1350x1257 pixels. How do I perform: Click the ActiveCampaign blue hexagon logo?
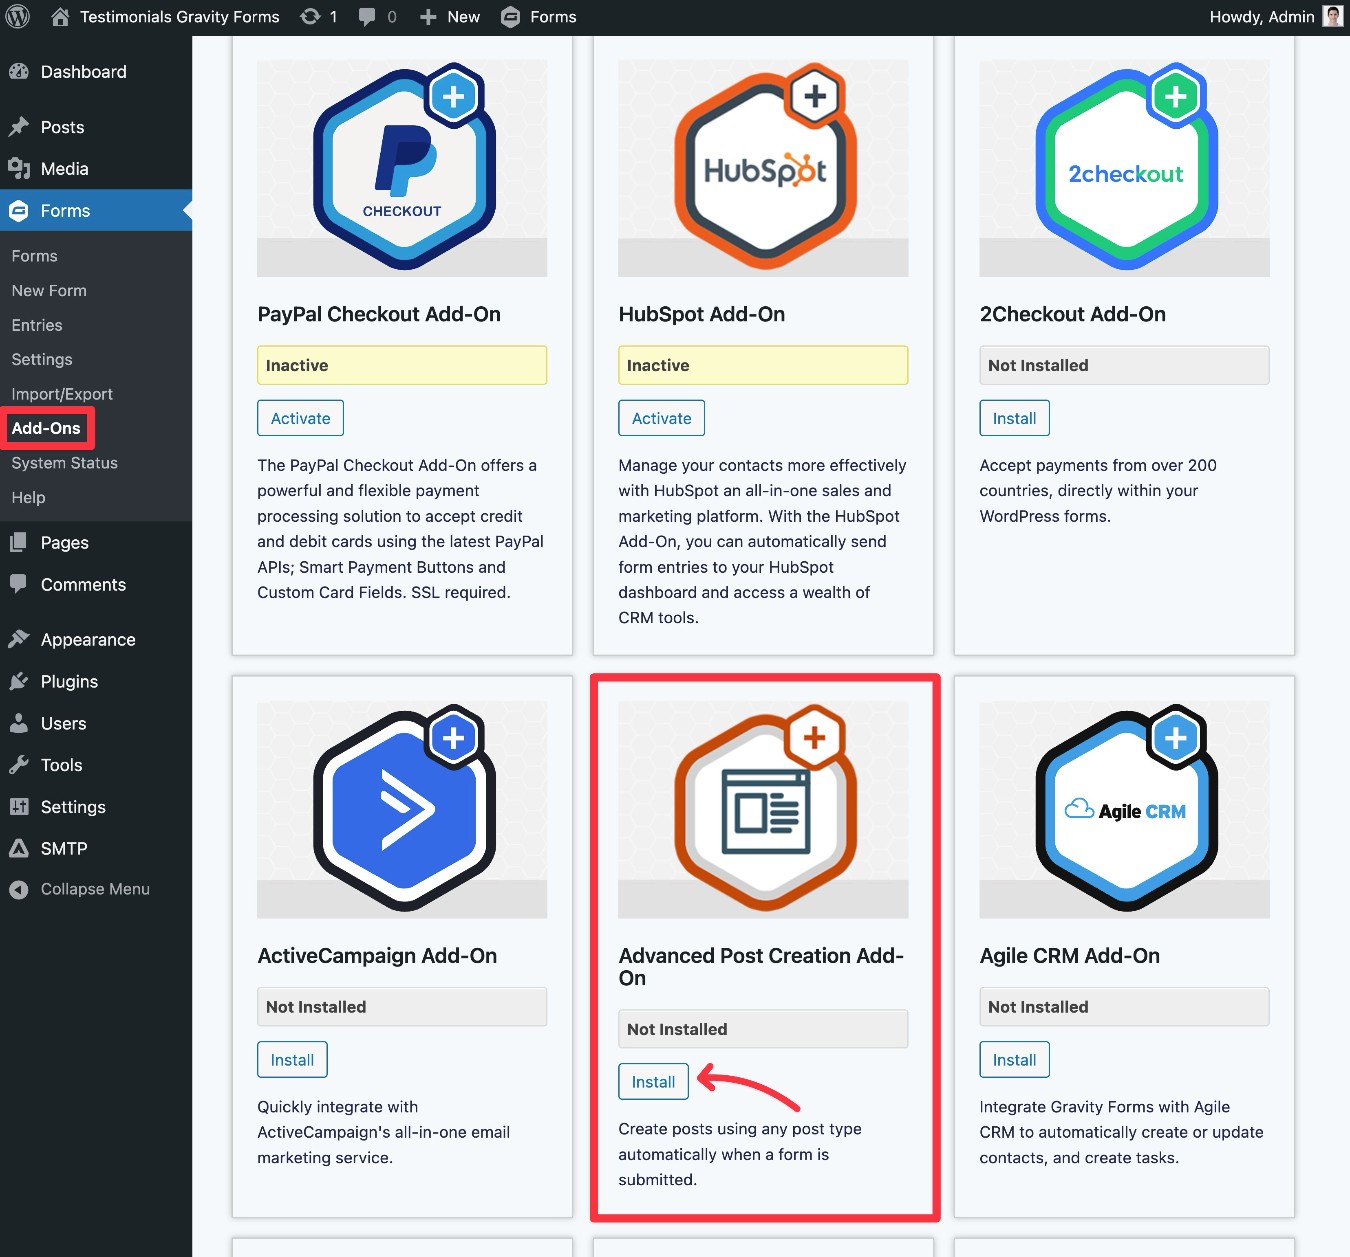(x=402, y=809)
